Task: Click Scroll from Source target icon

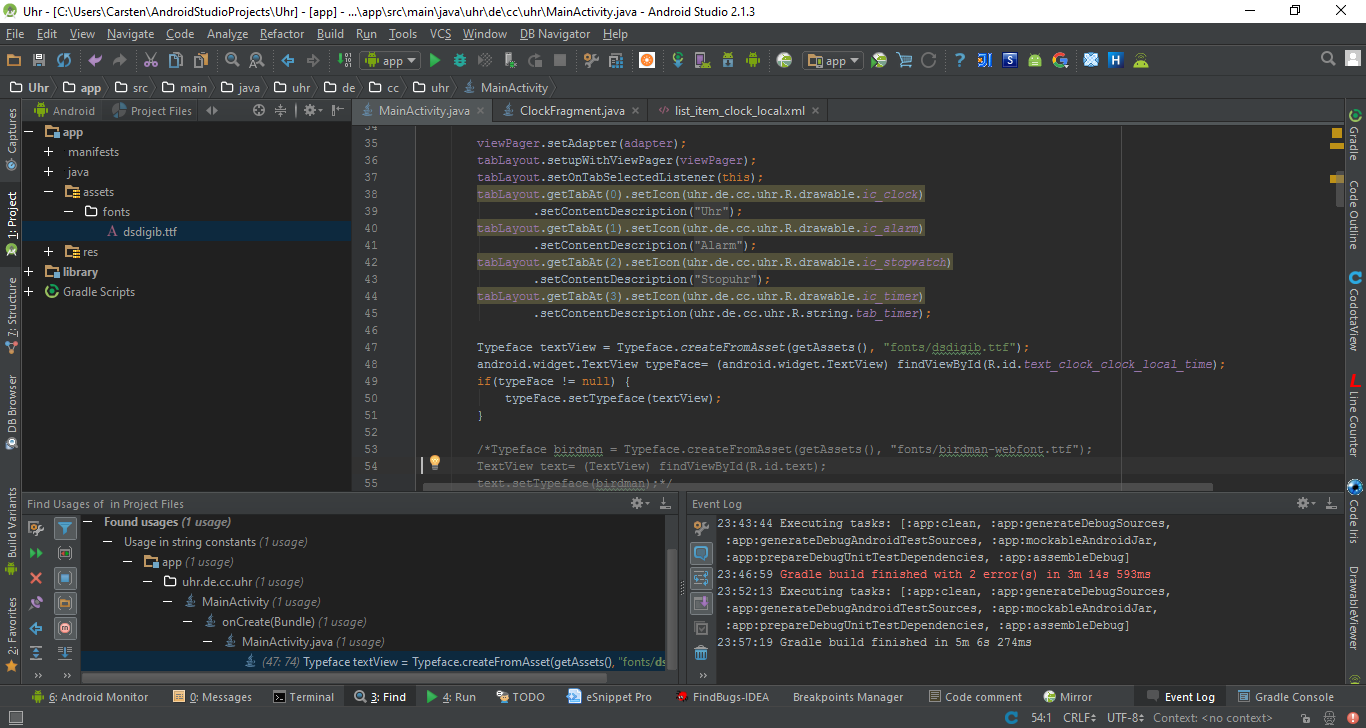Action: [259, 111]
